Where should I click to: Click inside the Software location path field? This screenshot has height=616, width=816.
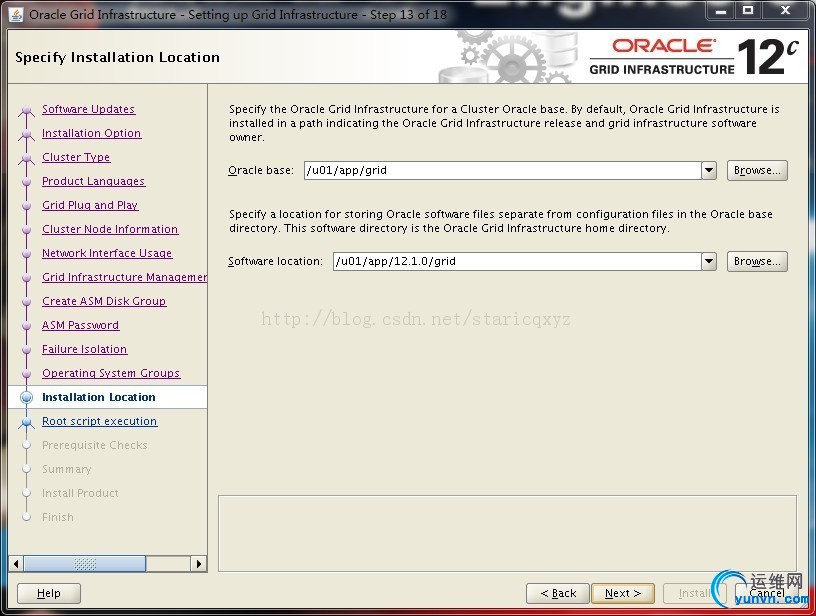coord(517,261)
